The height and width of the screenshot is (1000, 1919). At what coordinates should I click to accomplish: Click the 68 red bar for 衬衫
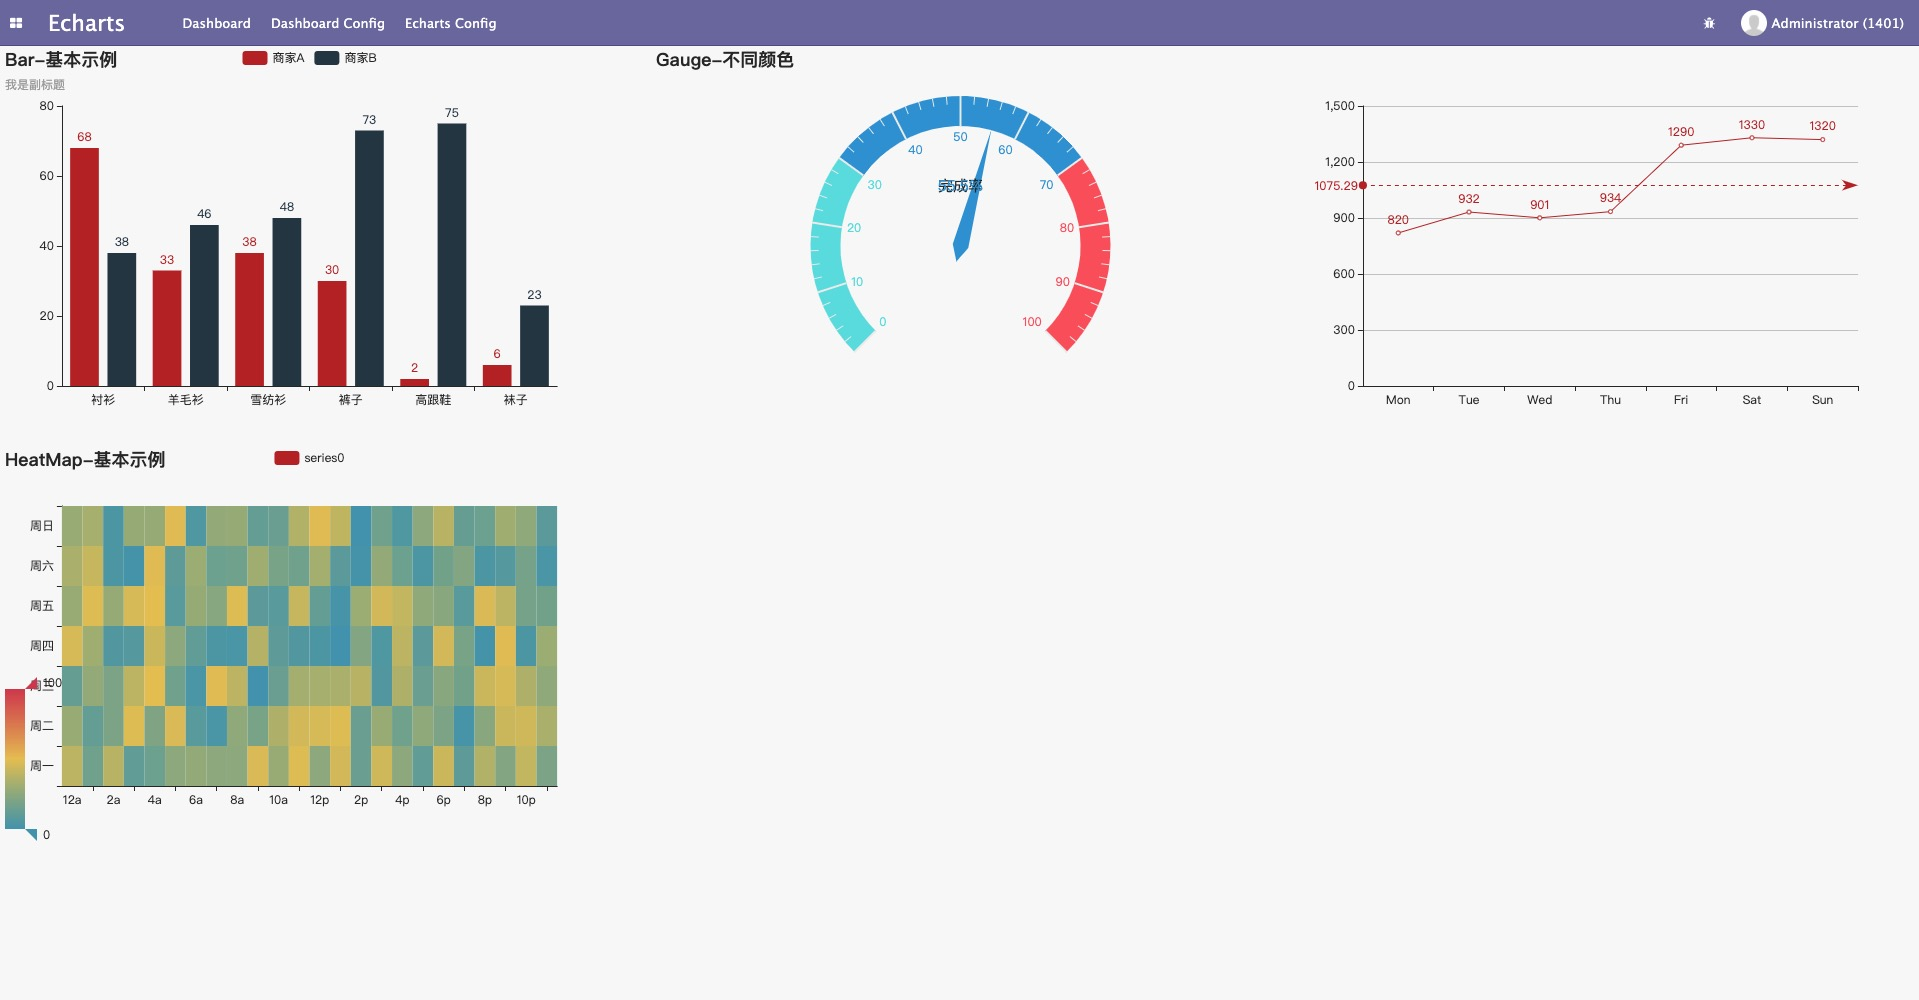(84, 267)
